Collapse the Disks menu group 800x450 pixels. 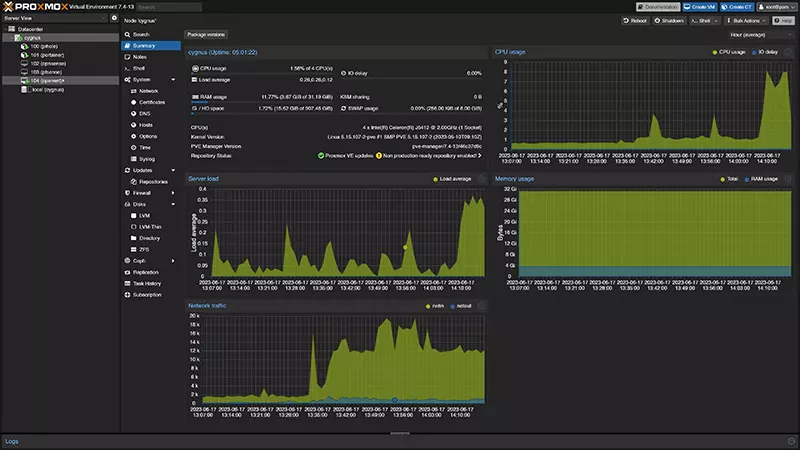(173, 204)
